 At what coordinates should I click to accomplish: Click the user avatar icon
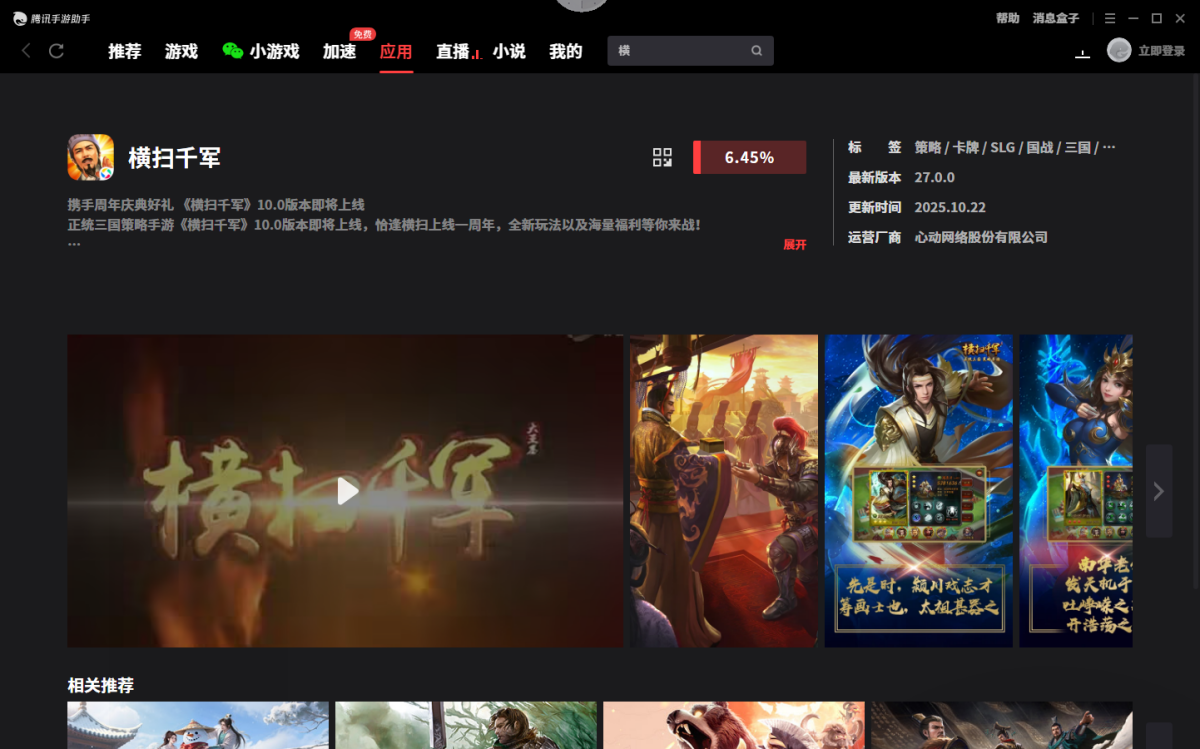[x=1119, y=51]
